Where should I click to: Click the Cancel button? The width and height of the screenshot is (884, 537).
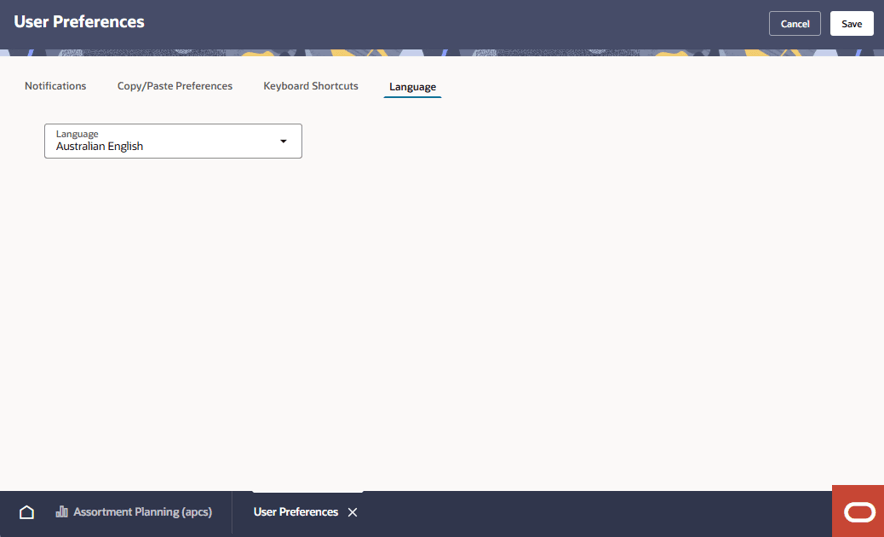pos(794,24)
